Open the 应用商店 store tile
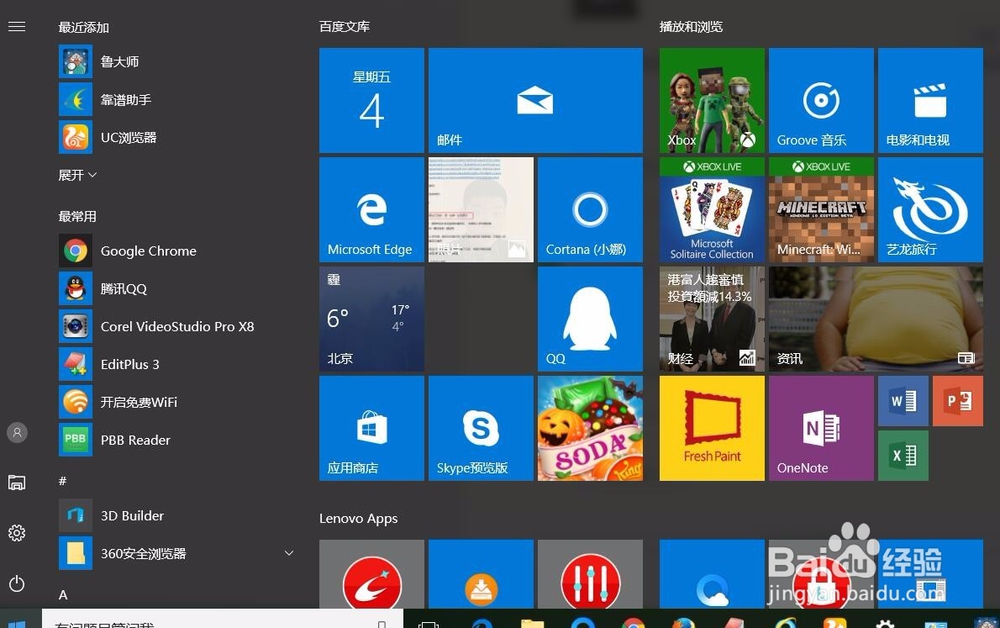The width and height of the screenshot is (1000, 628). click(x=372, y=428)
